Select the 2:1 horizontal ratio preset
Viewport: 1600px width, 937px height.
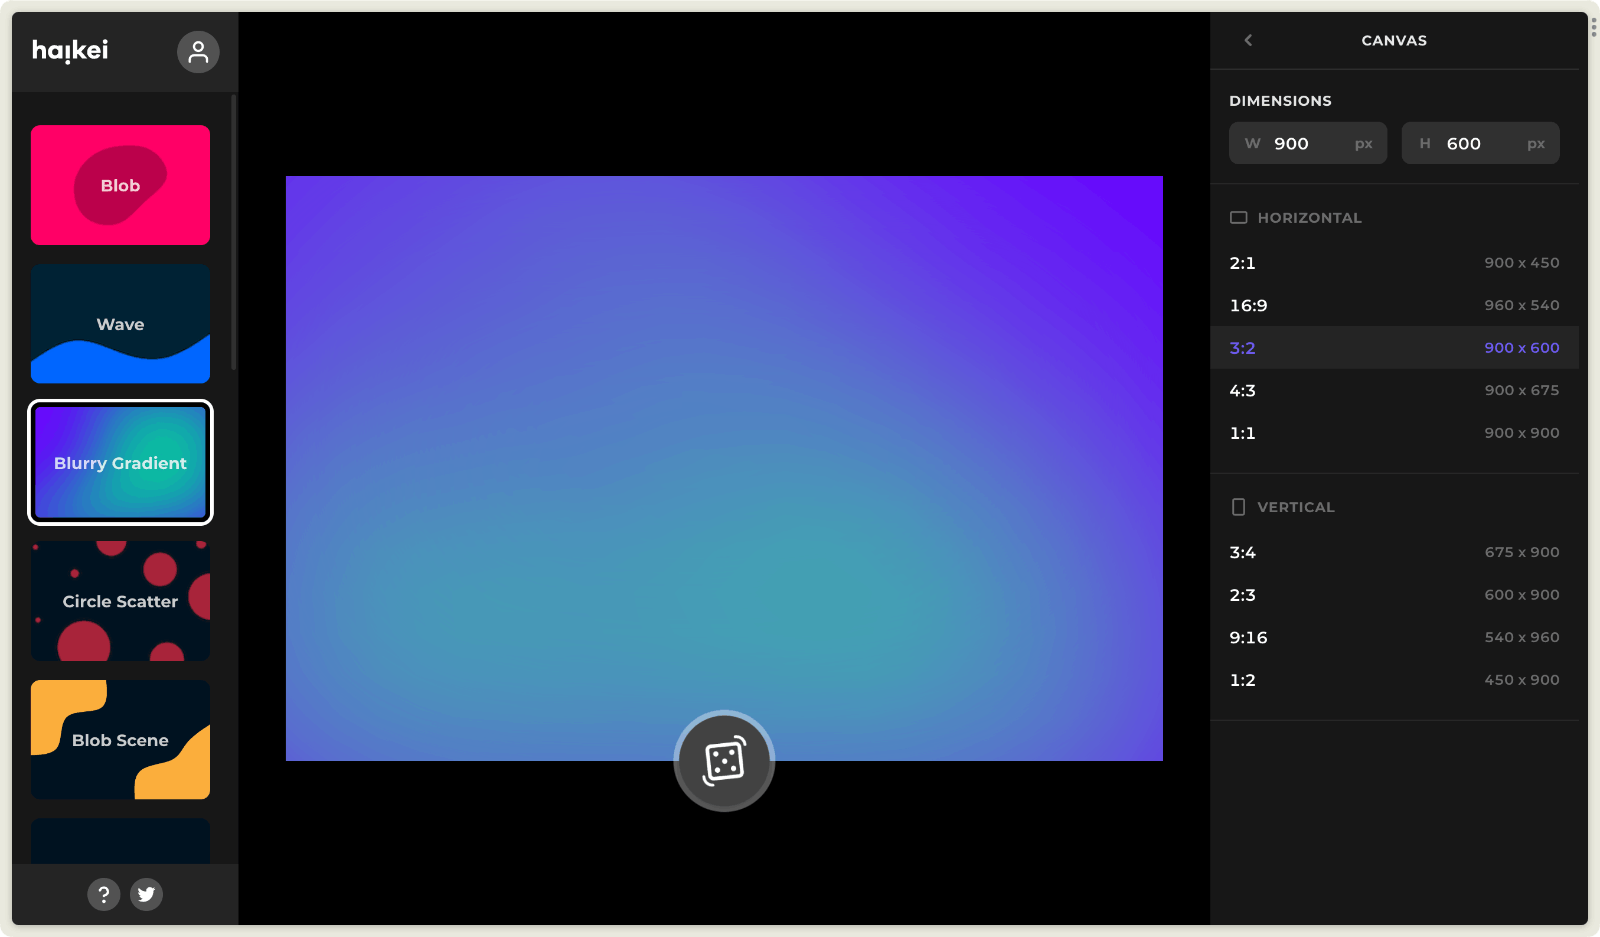pyautogui.click(x=1394, y=263)
